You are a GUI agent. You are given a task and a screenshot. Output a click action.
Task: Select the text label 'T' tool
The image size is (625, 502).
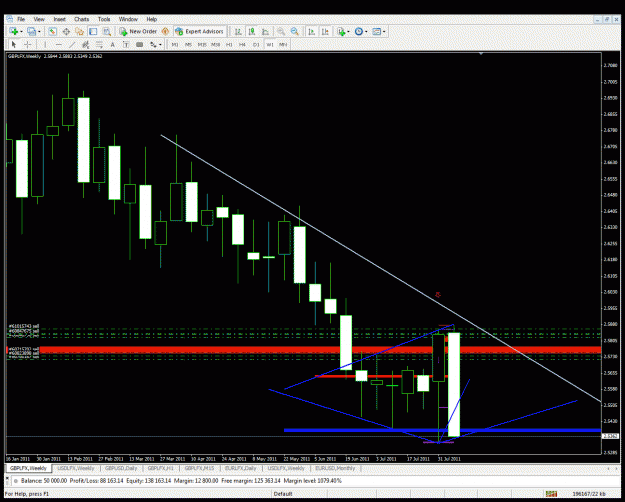(x=126, y=45)
